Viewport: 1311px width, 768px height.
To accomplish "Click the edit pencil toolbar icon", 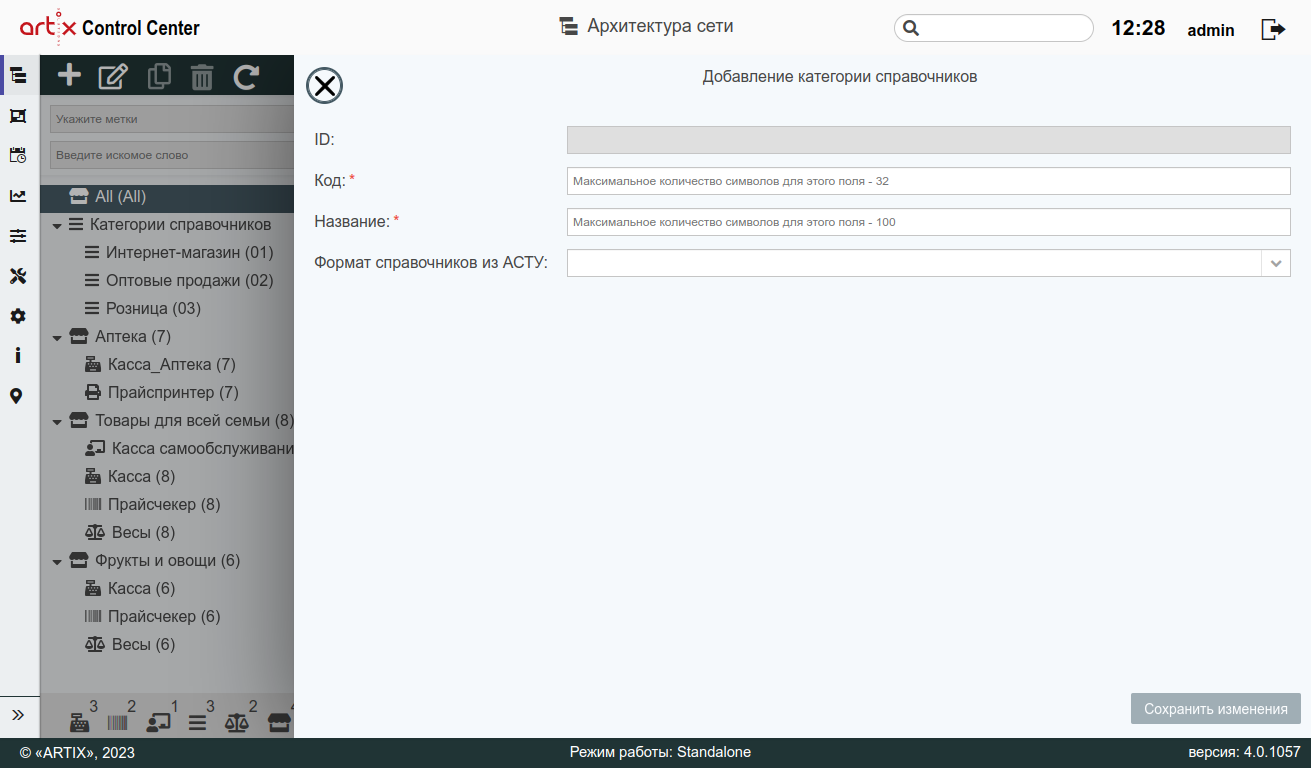I will (x=113, y=76).
